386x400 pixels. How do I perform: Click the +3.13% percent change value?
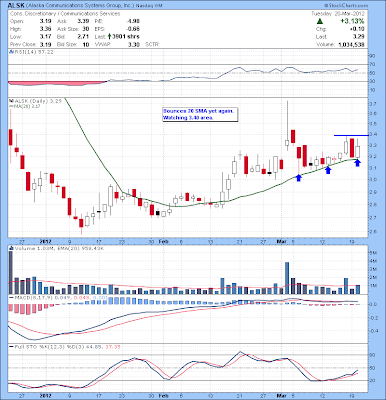[352, 21]
